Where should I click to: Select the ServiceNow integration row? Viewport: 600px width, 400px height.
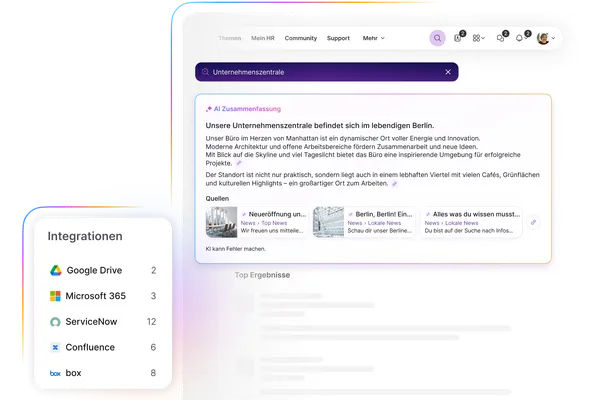point(103,322)
